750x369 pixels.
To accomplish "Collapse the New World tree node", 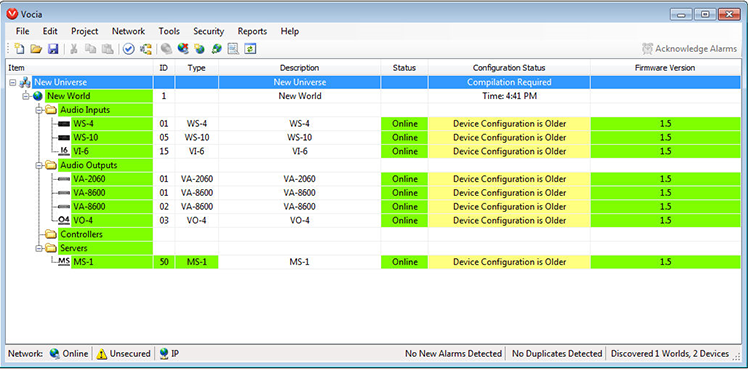I will point(25,96).
